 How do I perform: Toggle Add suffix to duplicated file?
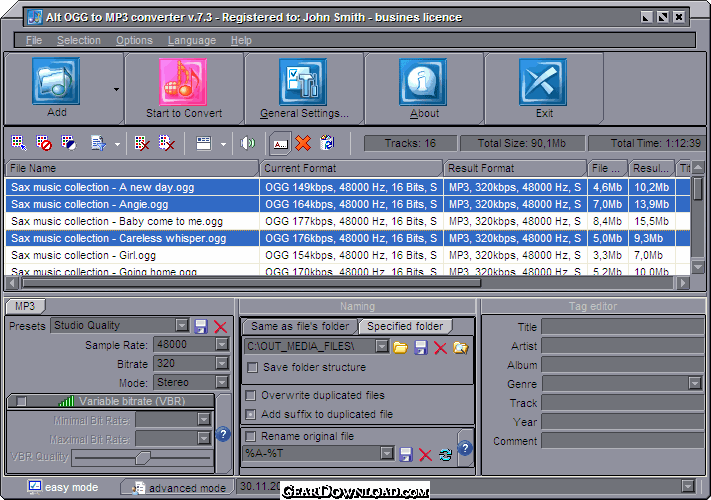click(250, 414)
